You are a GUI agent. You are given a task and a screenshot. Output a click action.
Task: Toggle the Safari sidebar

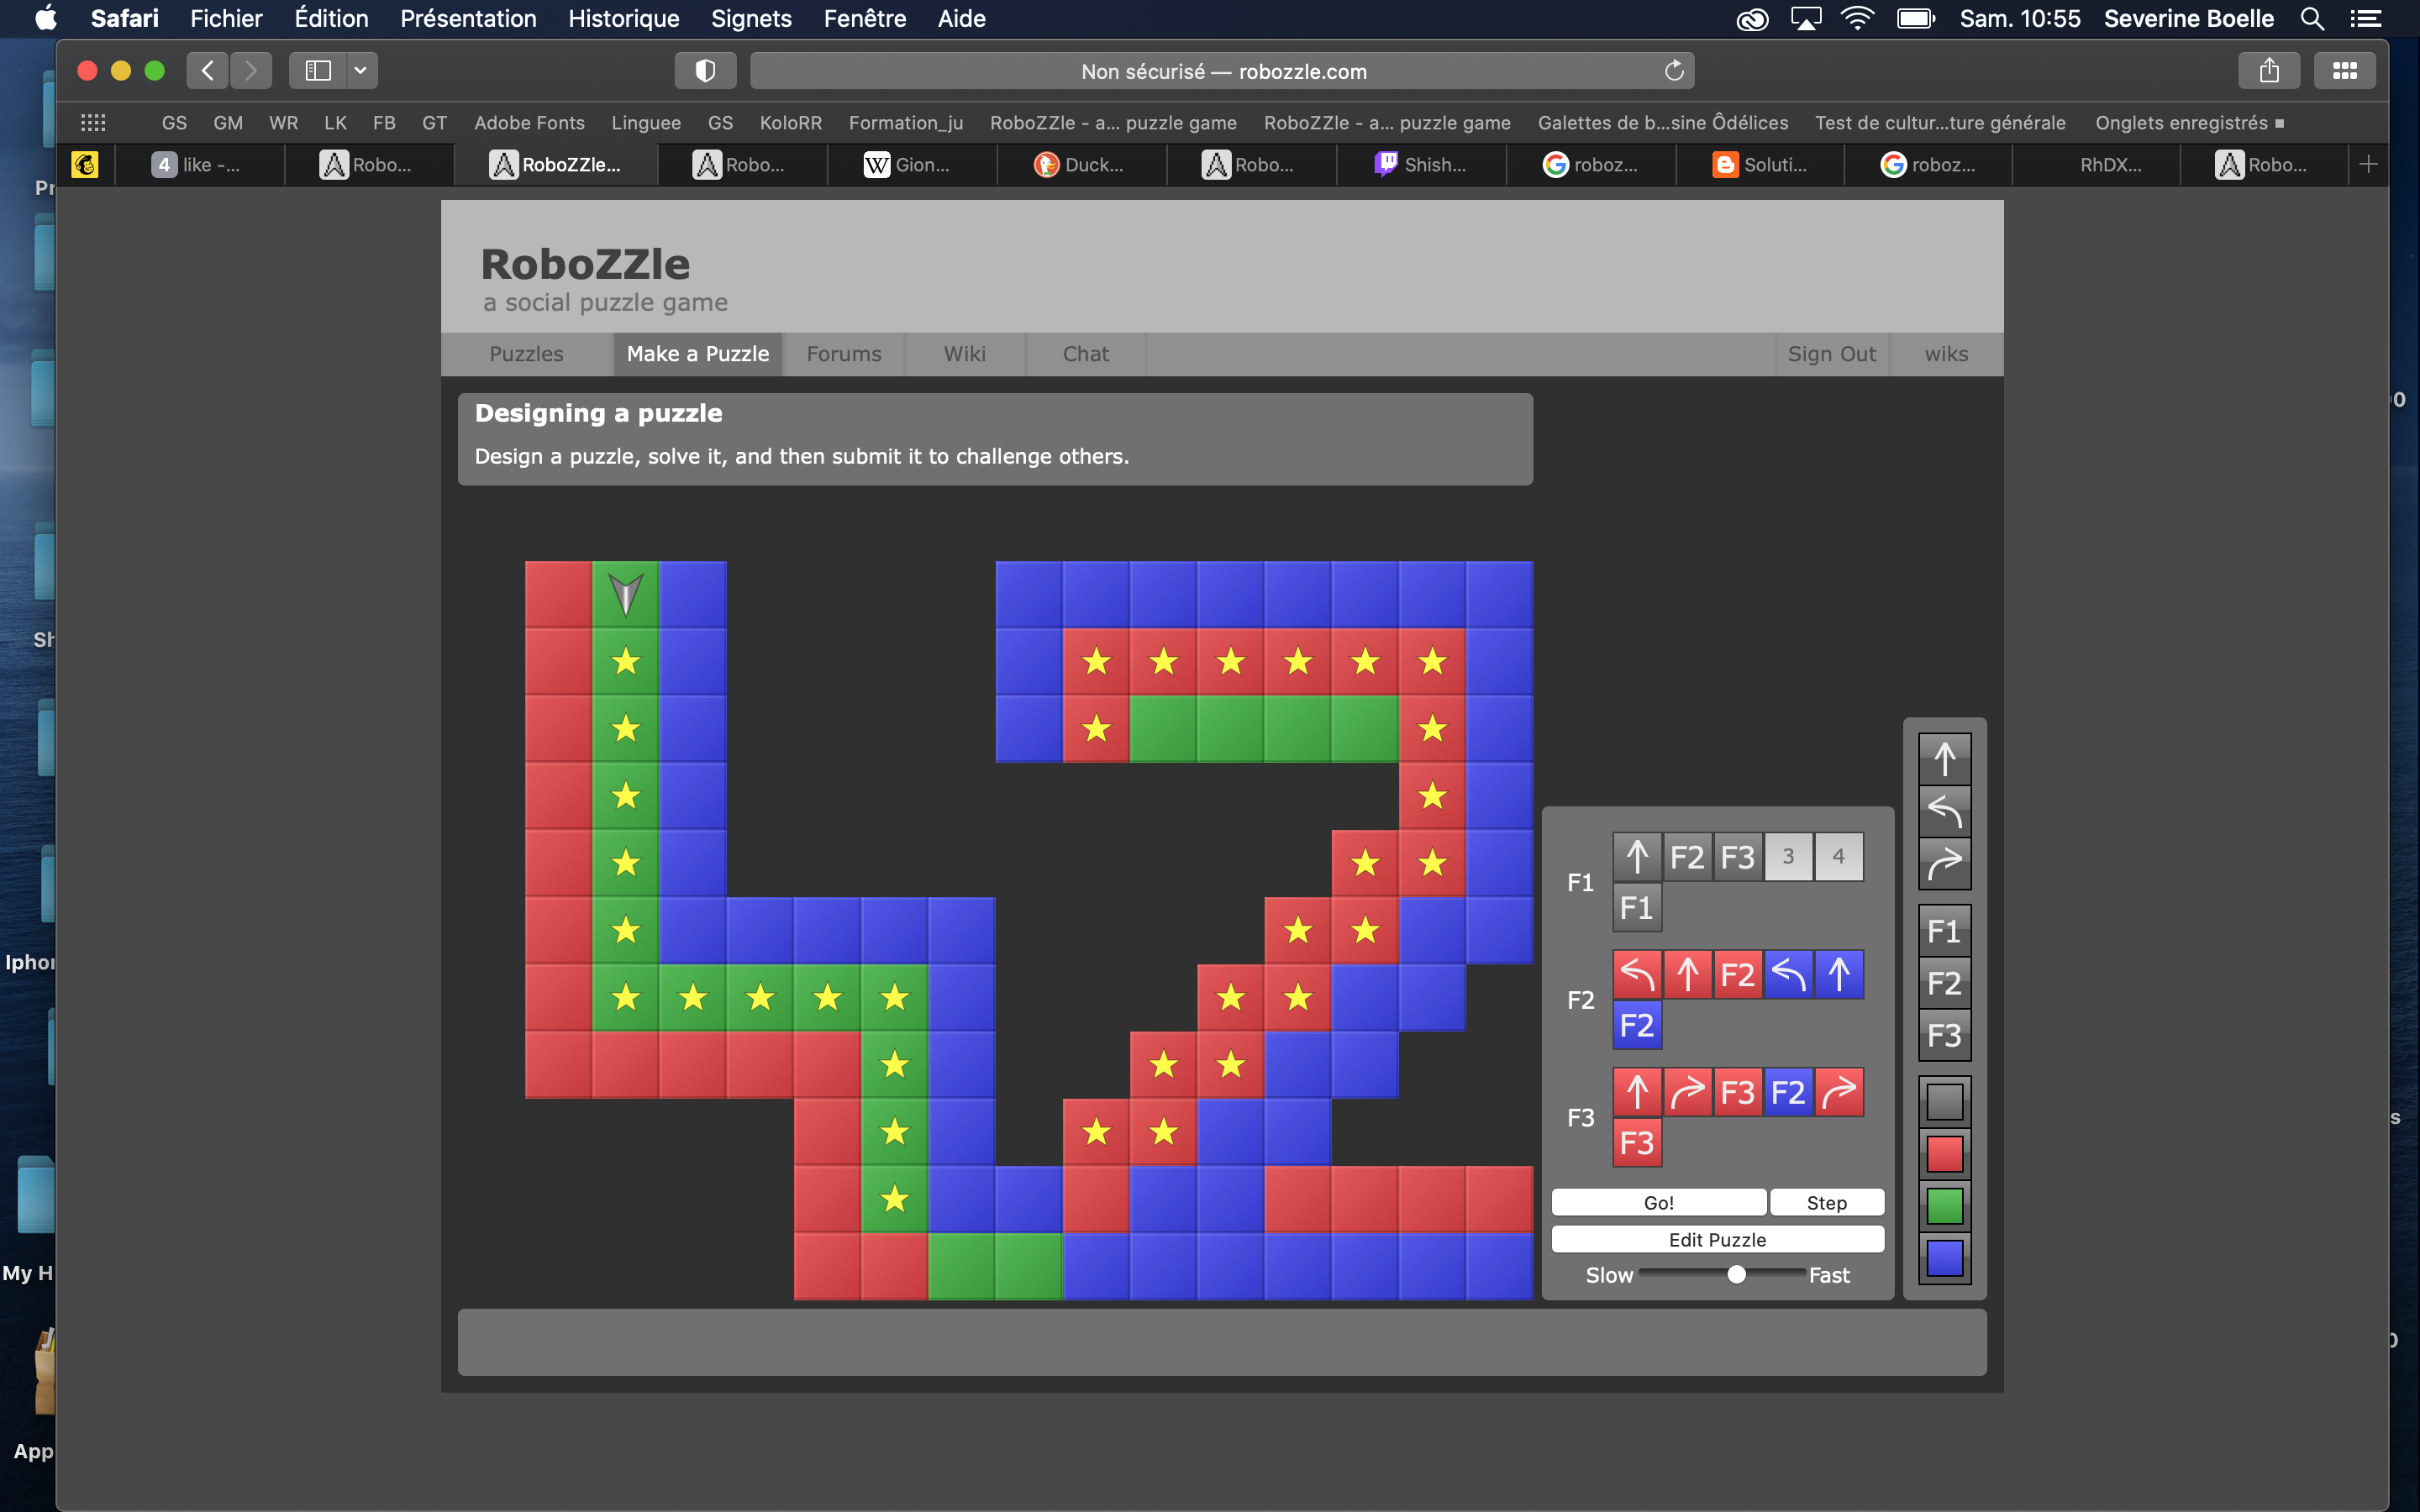coord(318,70)
